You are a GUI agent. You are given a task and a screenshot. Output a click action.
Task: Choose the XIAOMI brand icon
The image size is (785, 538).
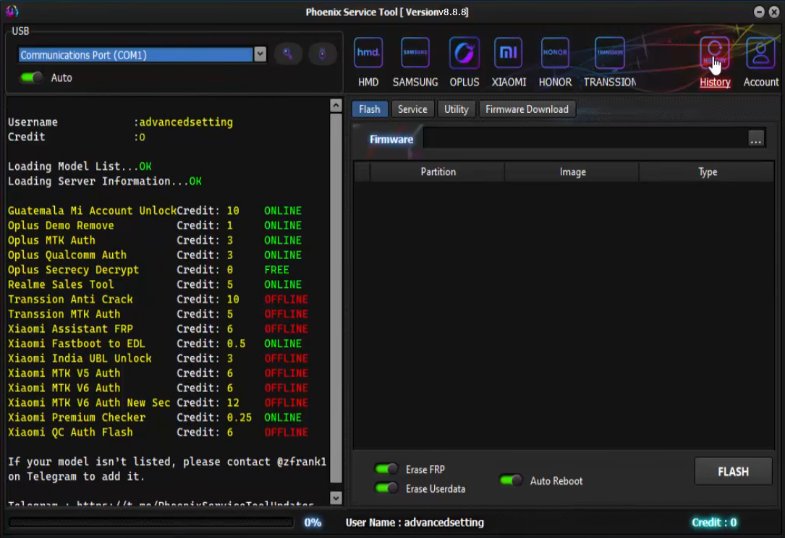point(510,53)
